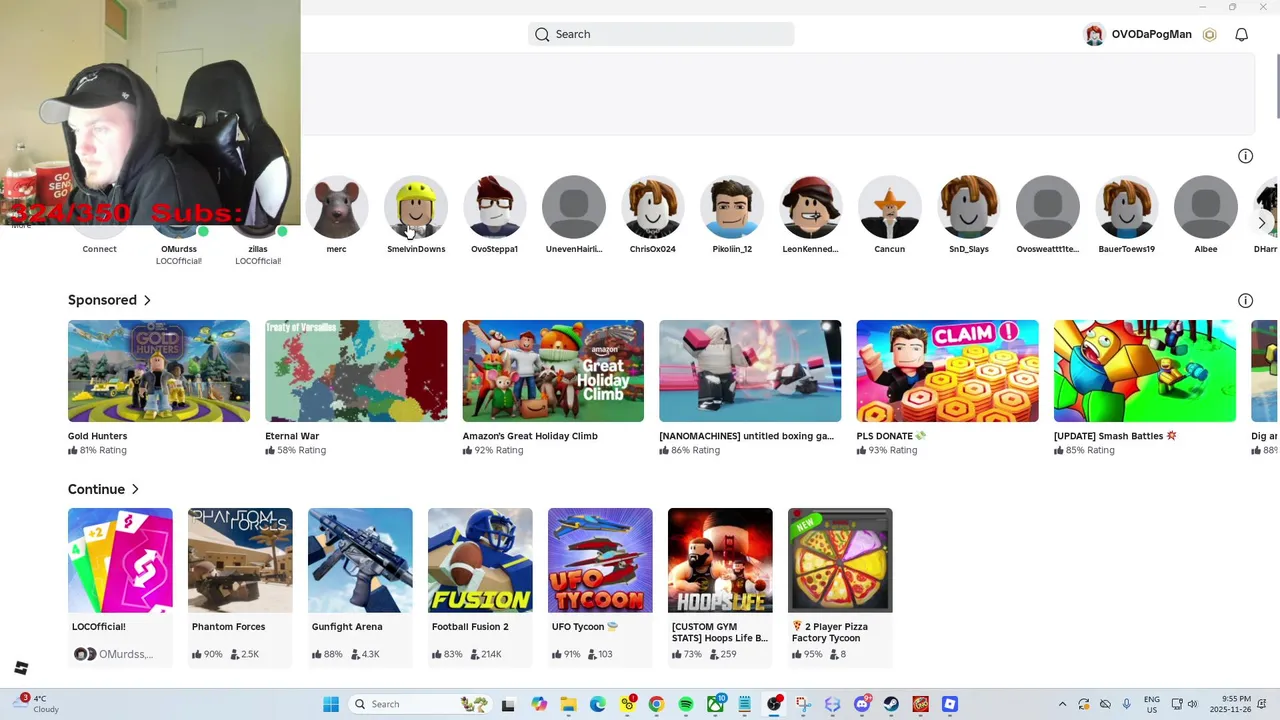Click the Continue heading

[96, 489]
